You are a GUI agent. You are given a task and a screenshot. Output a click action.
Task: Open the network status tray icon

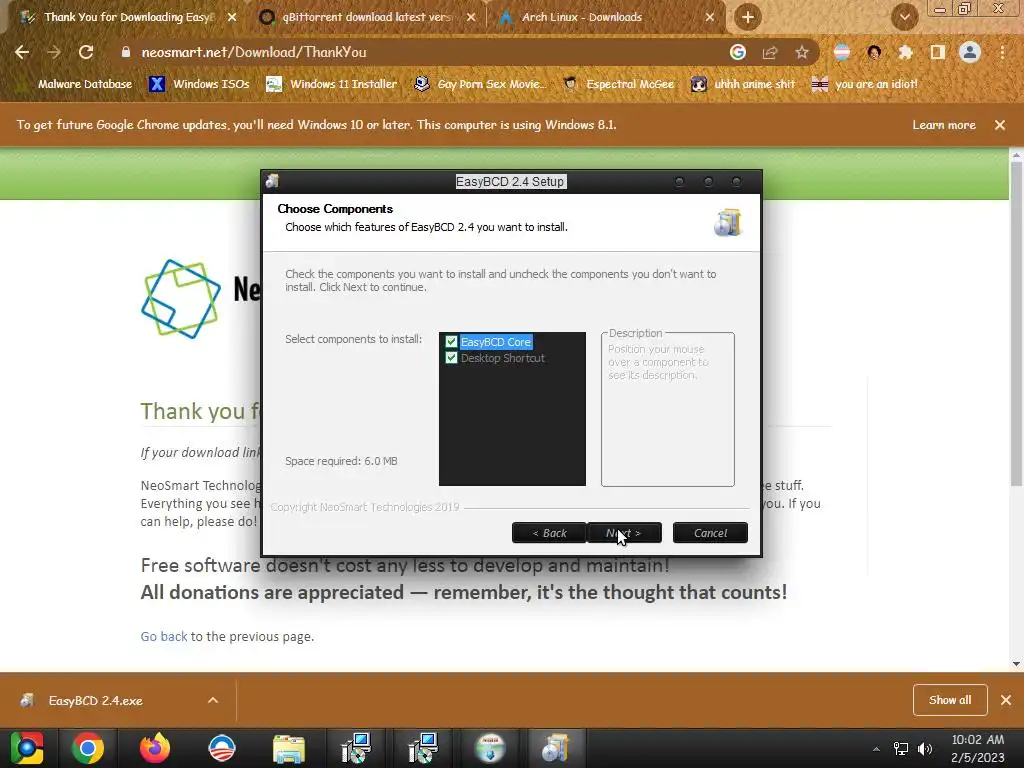point(901,749)
